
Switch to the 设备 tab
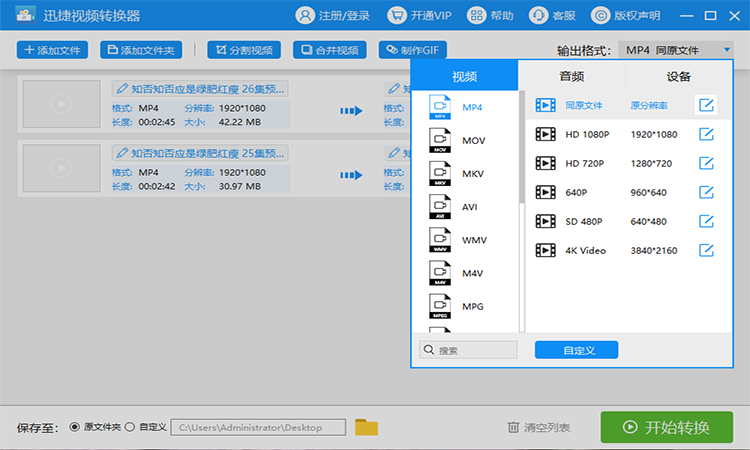[679, 76]
